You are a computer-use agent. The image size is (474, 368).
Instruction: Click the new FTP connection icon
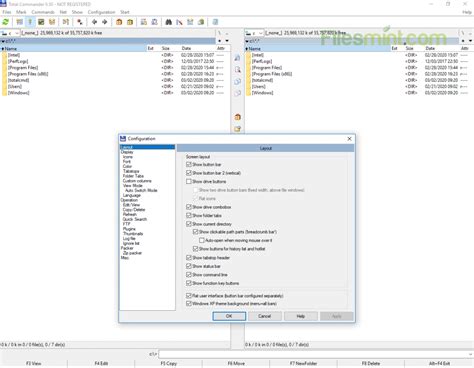154,22
